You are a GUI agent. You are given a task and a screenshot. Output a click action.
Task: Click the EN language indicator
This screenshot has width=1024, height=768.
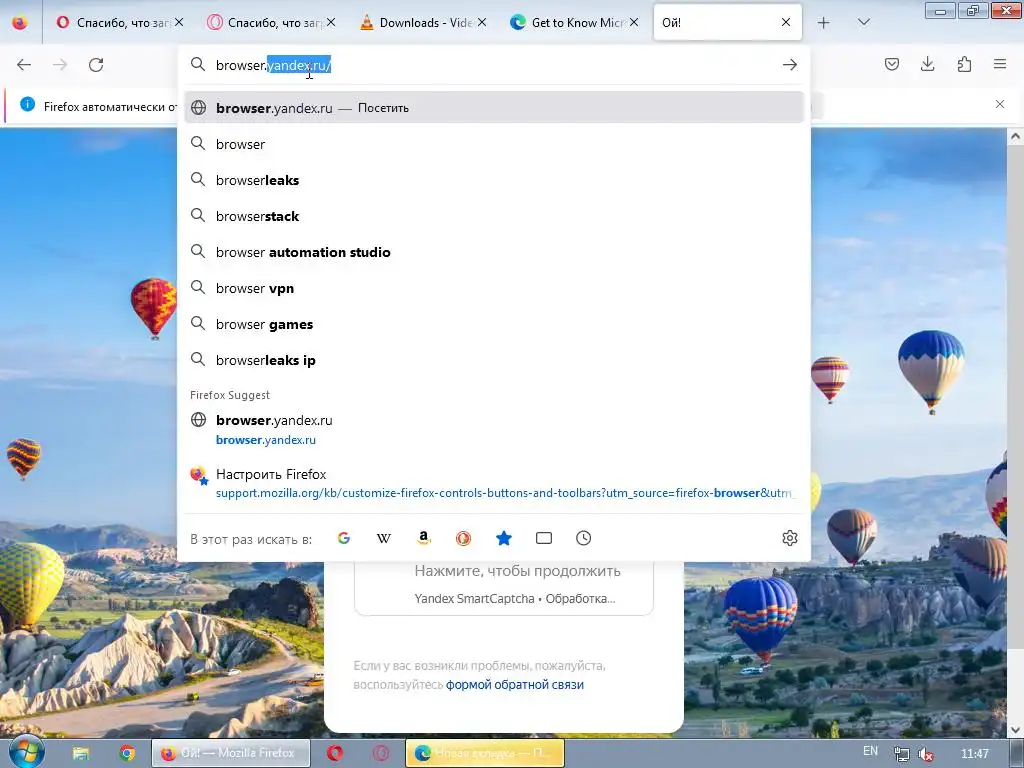(871, 752)
